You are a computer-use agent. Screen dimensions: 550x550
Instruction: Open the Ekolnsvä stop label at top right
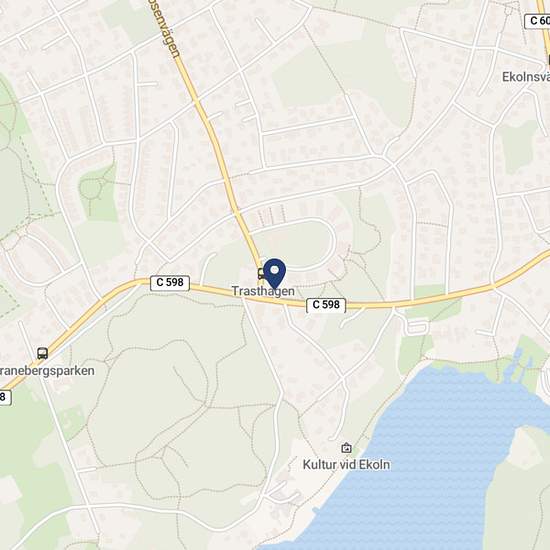526,77
